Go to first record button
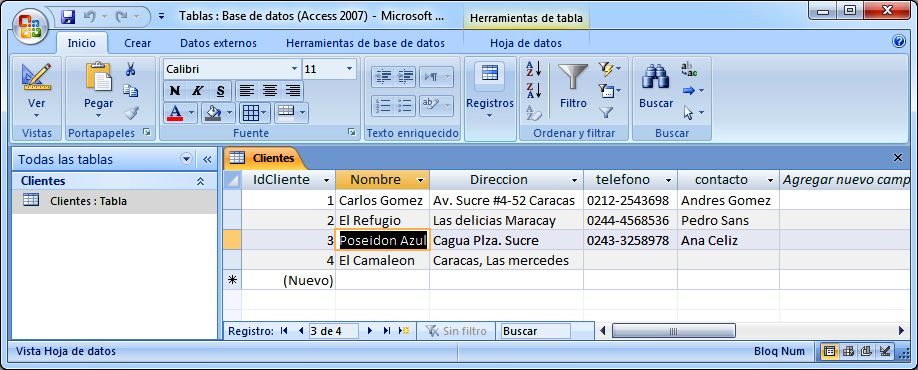This screenshot has height=370, width=918. pos(284,331)
